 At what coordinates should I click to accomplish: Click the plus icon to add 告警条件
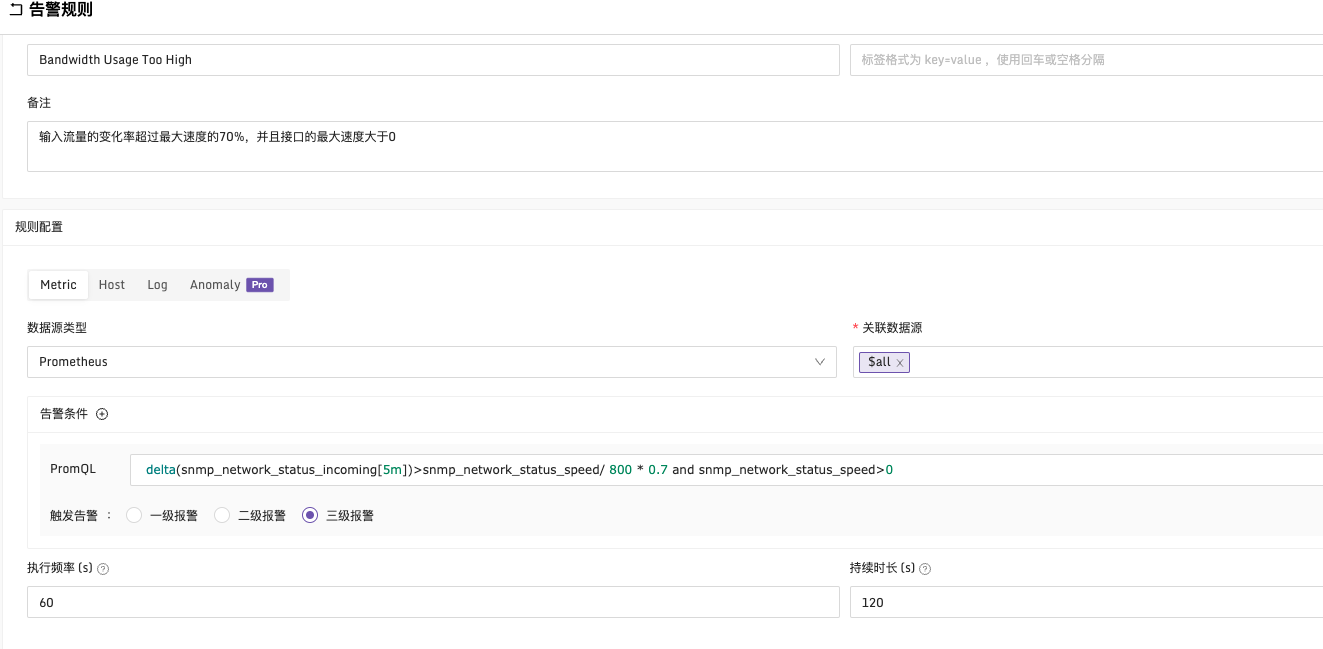point(102,413)
